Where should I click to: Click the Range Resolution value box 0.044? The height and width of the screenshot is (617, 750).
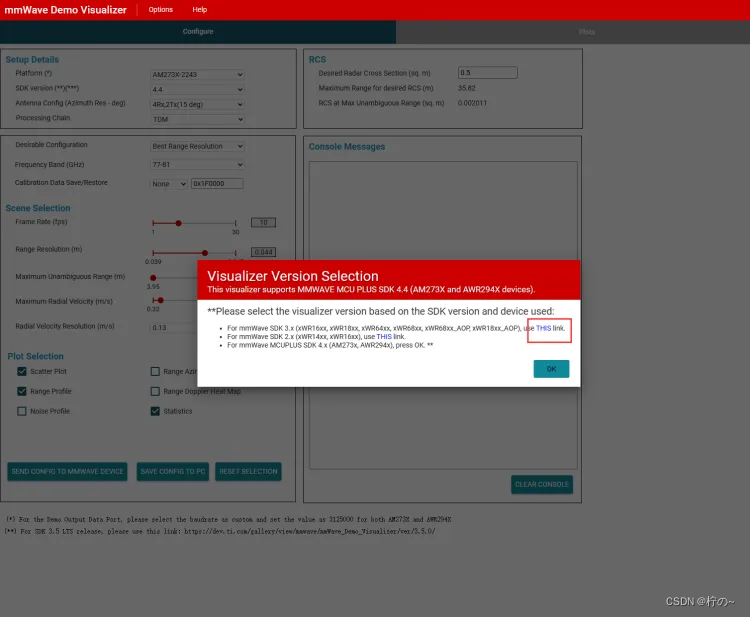263,252
